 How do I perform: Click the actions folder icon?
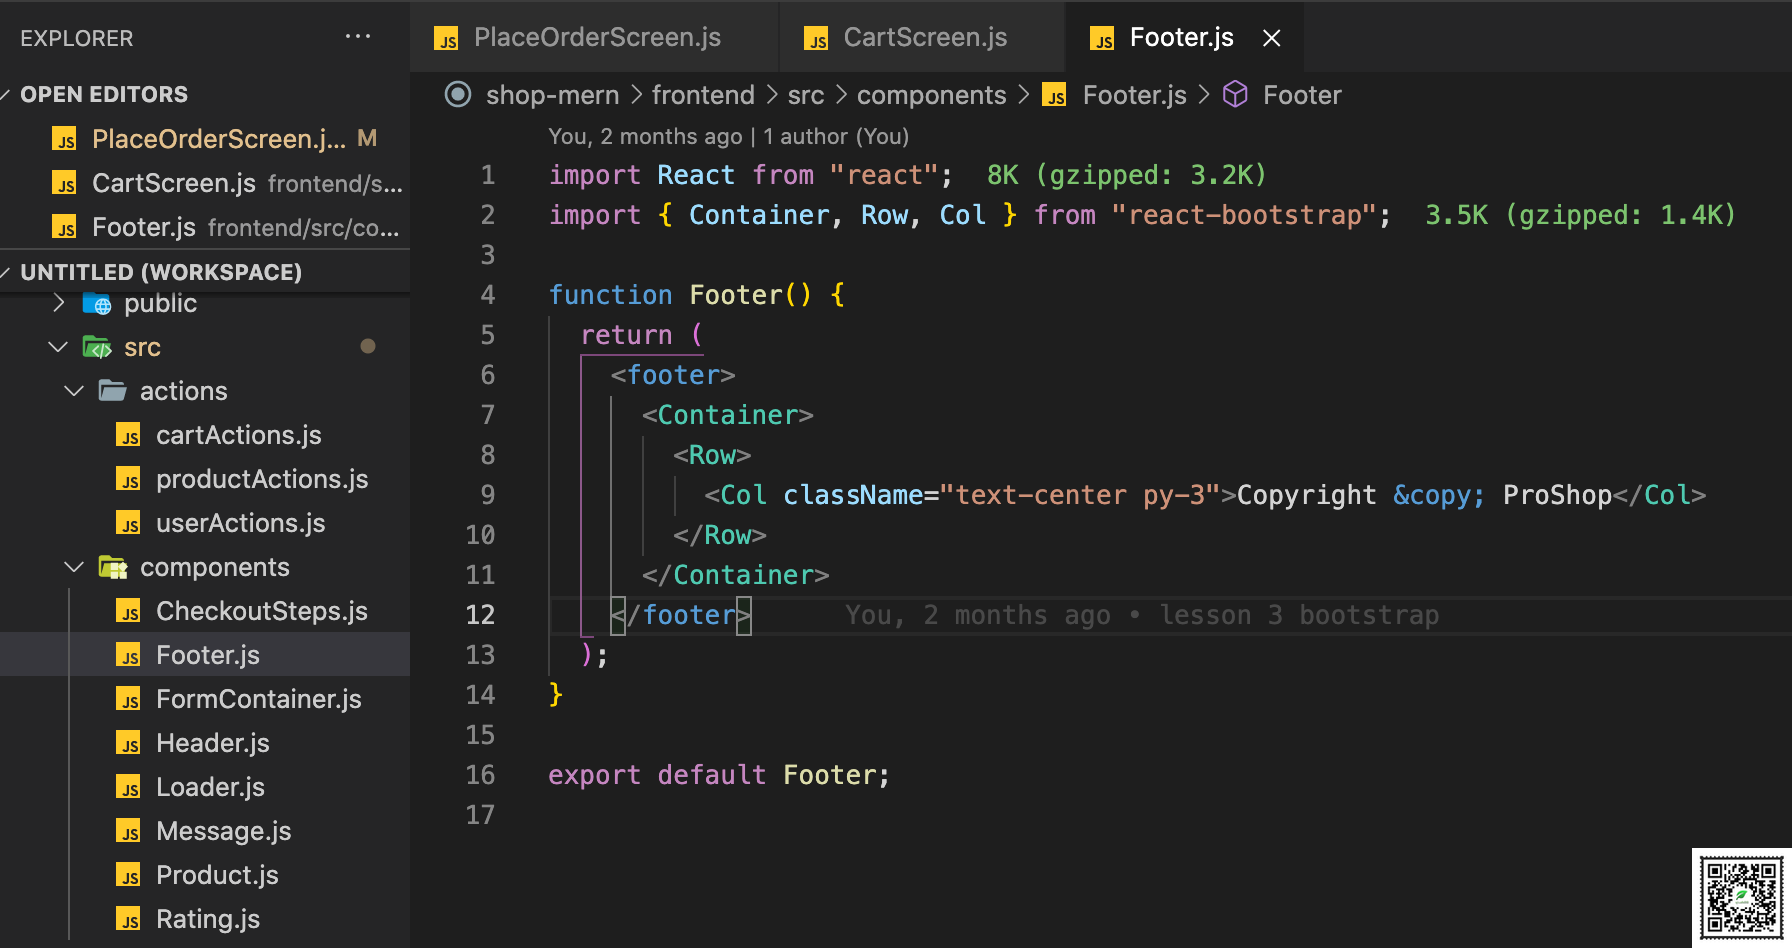pyautogui.click(x=113, y=390)
